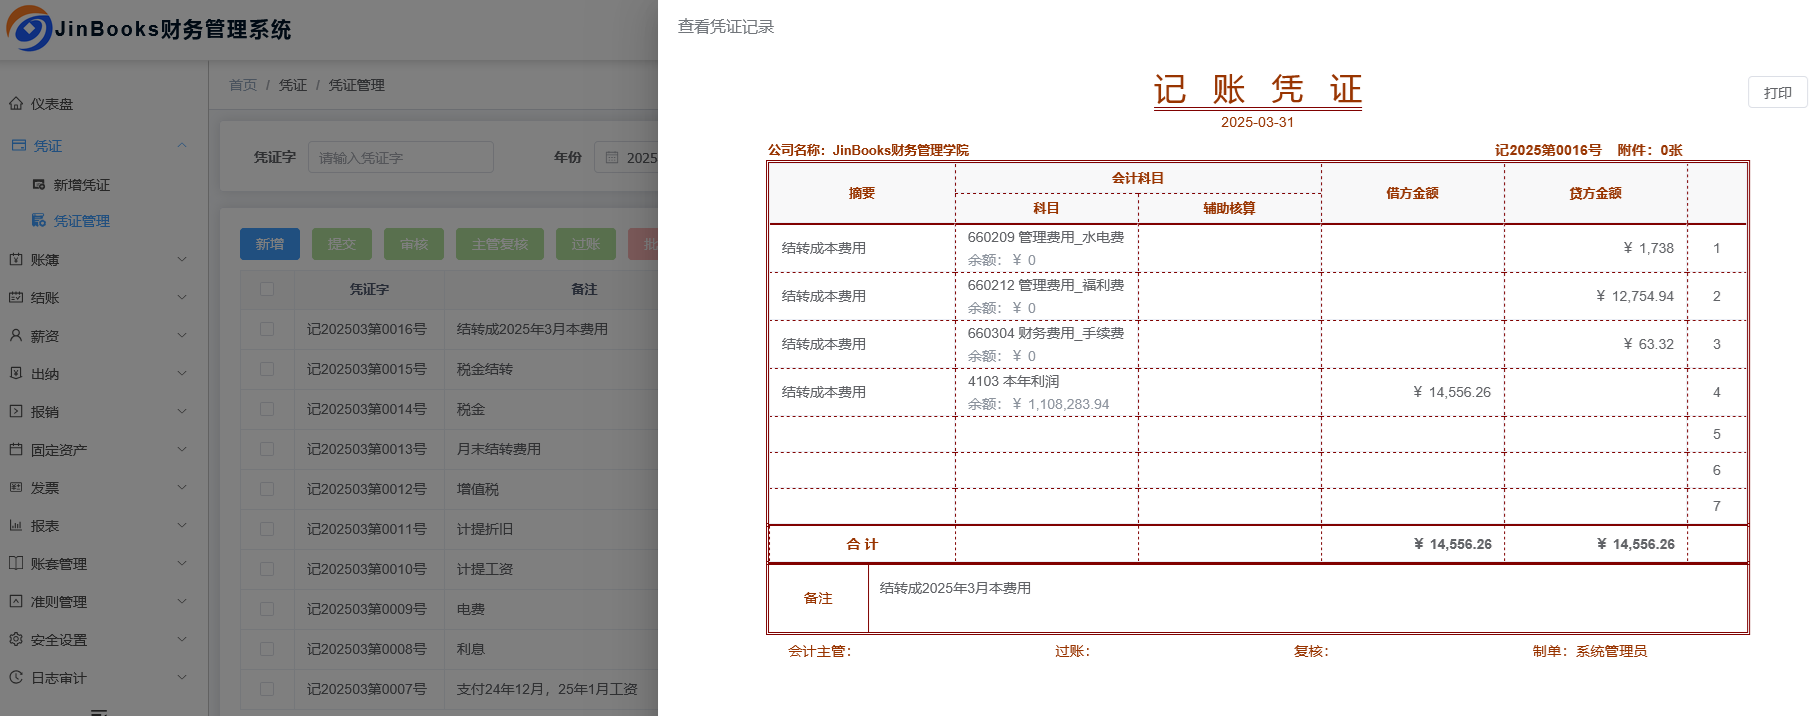
Task: Open the 仪表盘 home icon
Action: click(16, 103)
